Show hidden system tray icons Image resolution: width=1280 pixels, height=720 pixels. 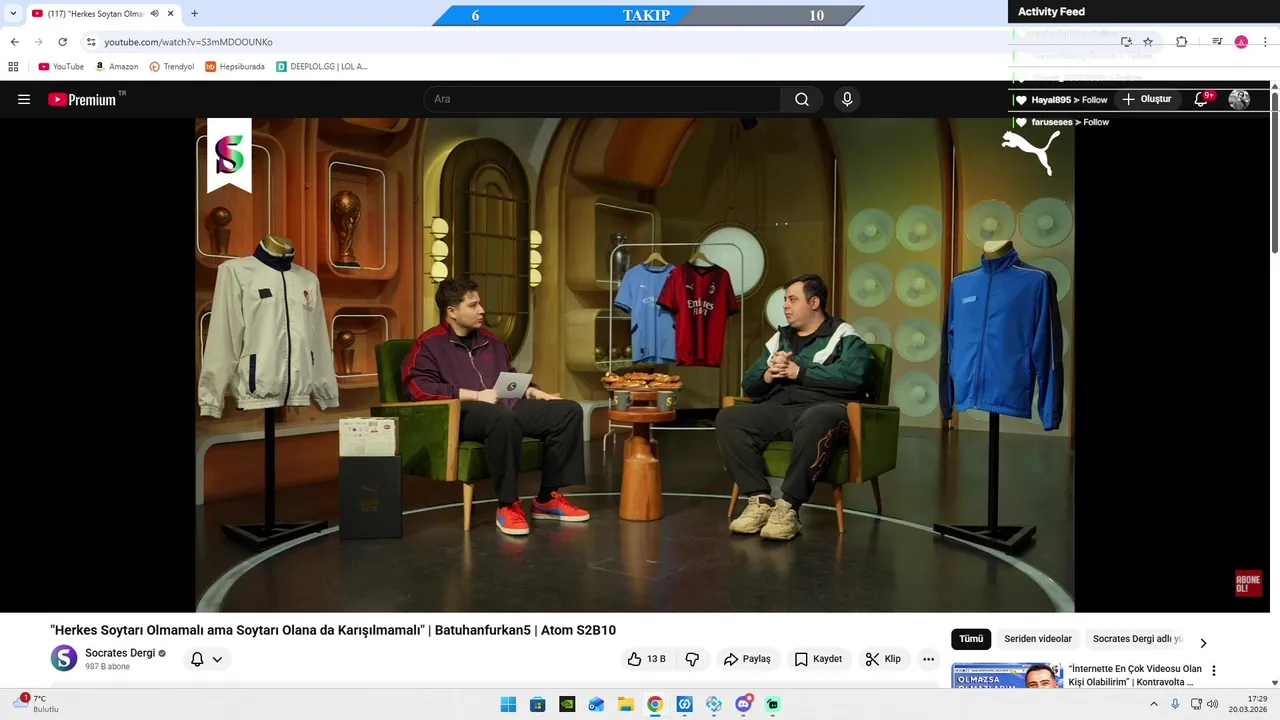pos(1154,704)
